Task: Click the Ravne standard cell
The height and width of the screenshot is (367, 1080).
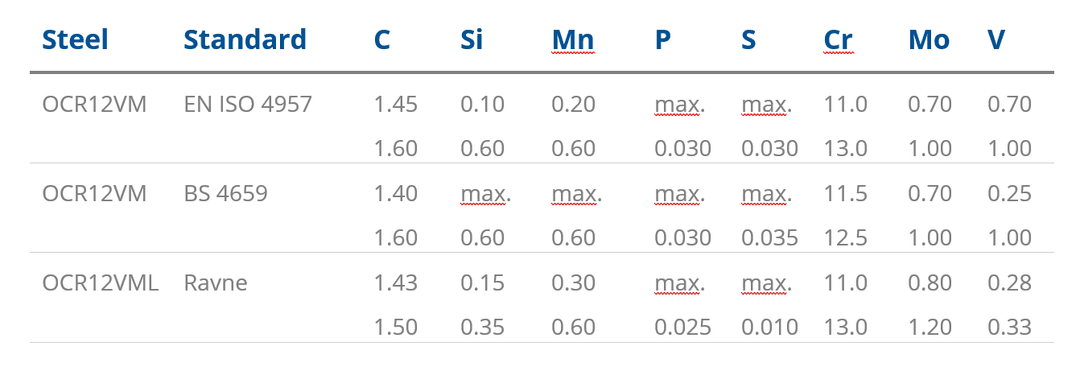Action: click(x=216, y=283)
